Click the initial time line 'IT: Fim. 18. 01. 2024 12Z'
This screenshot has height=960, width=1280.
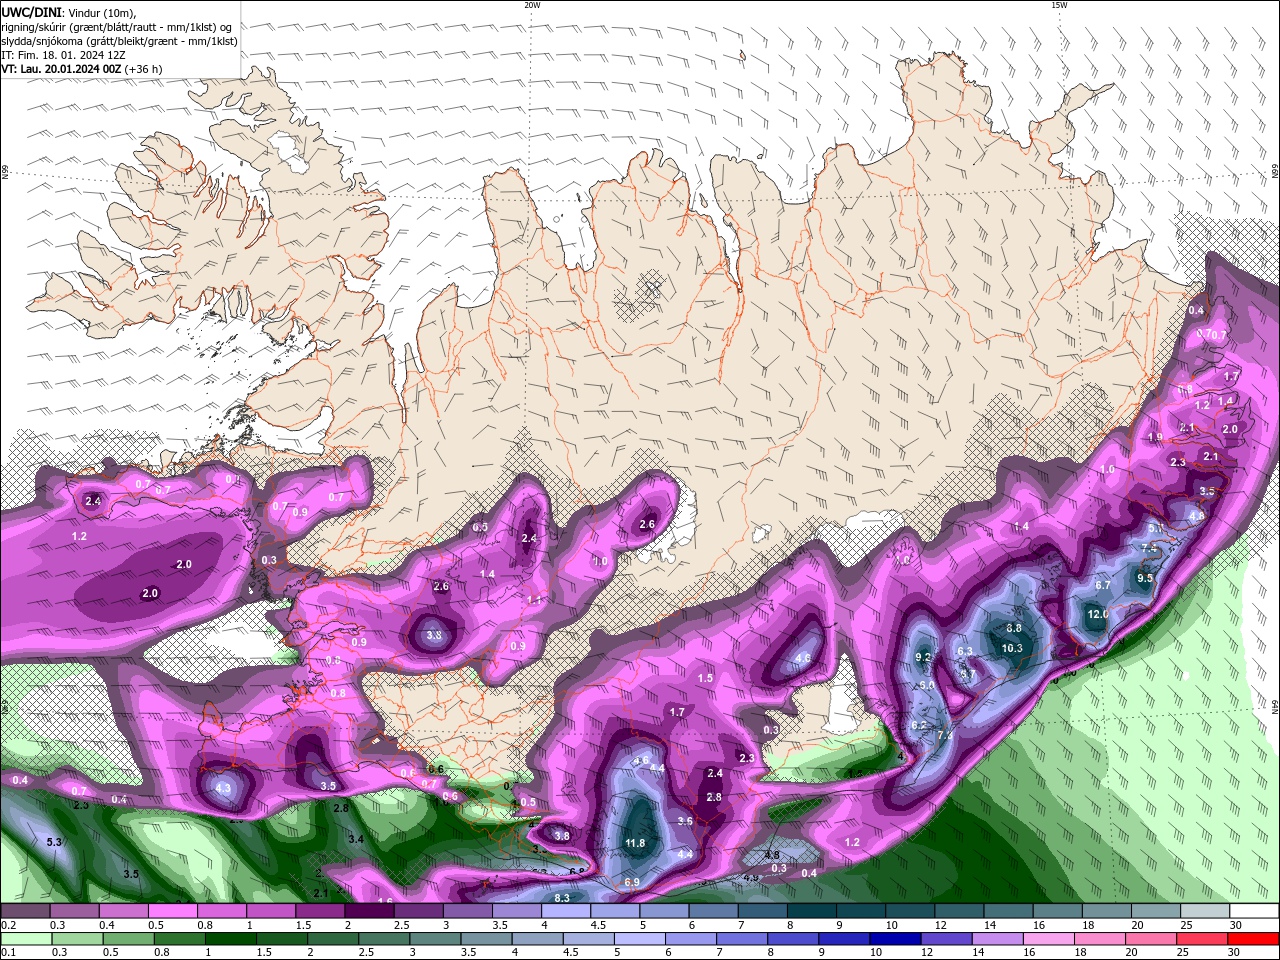(x=65, y=55)
